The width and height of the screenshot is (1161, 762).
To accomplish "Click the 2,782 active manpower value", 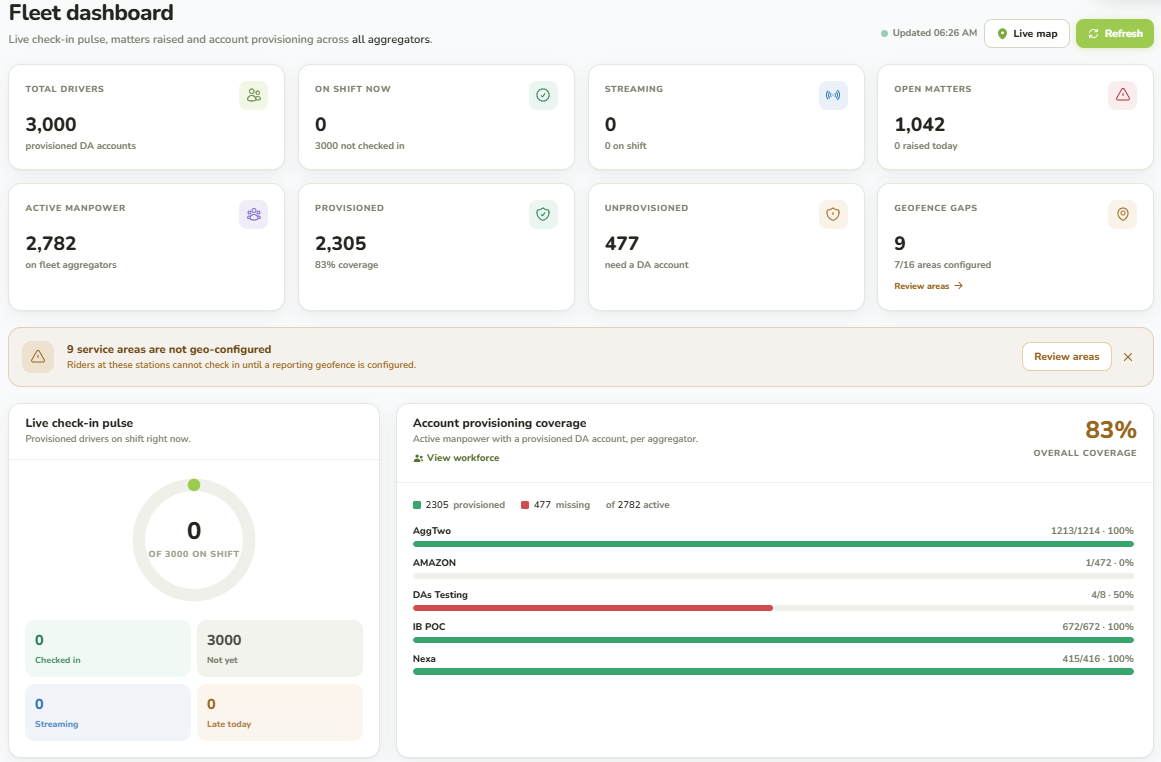I will [x=51, y=244].
